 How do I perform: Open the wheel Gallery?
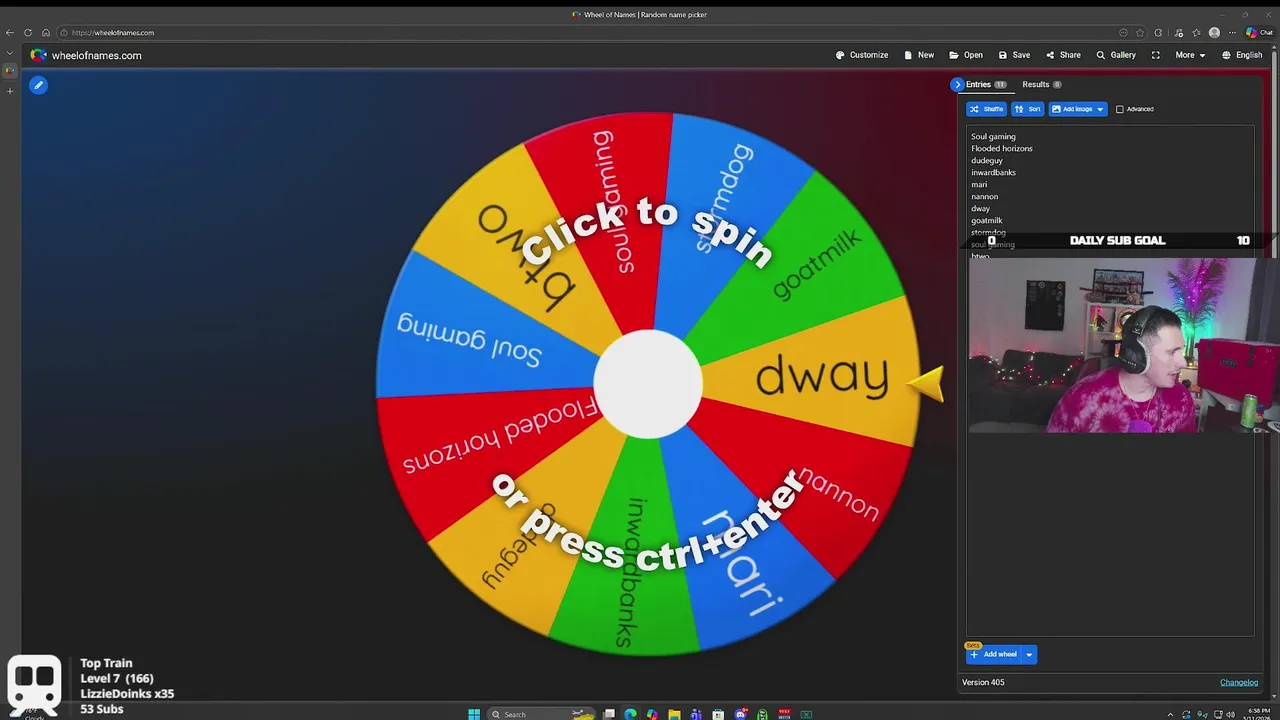click(x=1116, y=55)
